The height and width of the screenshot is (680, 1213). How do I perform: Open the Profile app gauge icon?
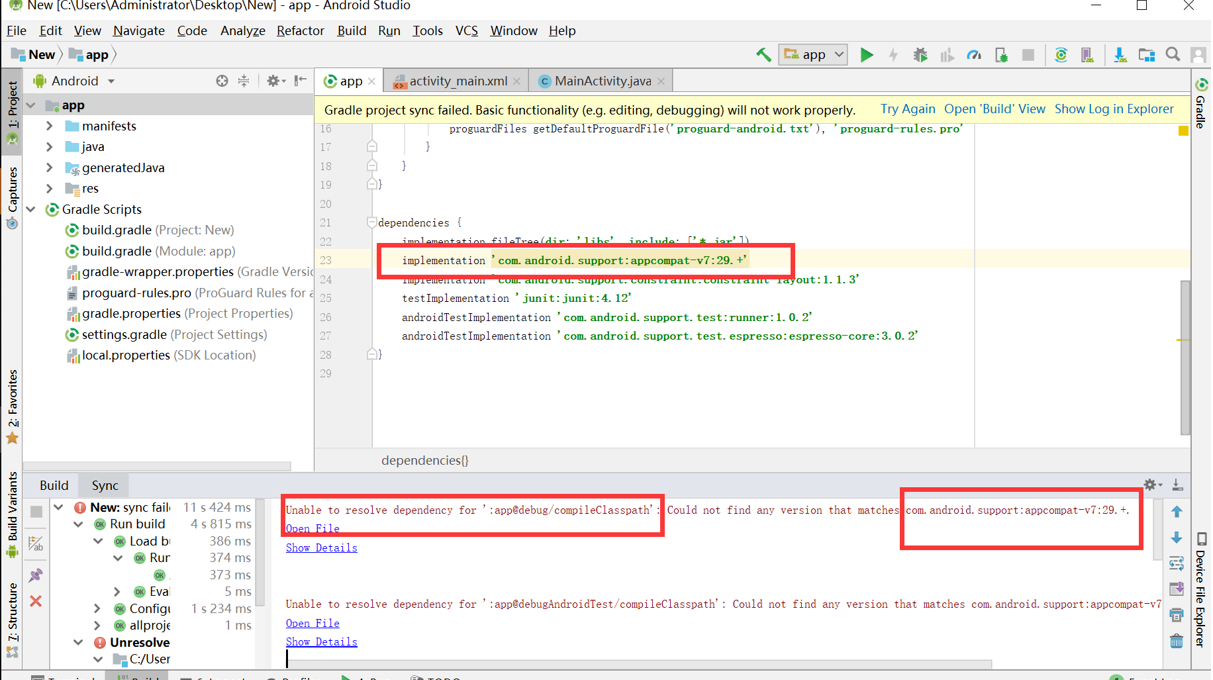[974, 55]
